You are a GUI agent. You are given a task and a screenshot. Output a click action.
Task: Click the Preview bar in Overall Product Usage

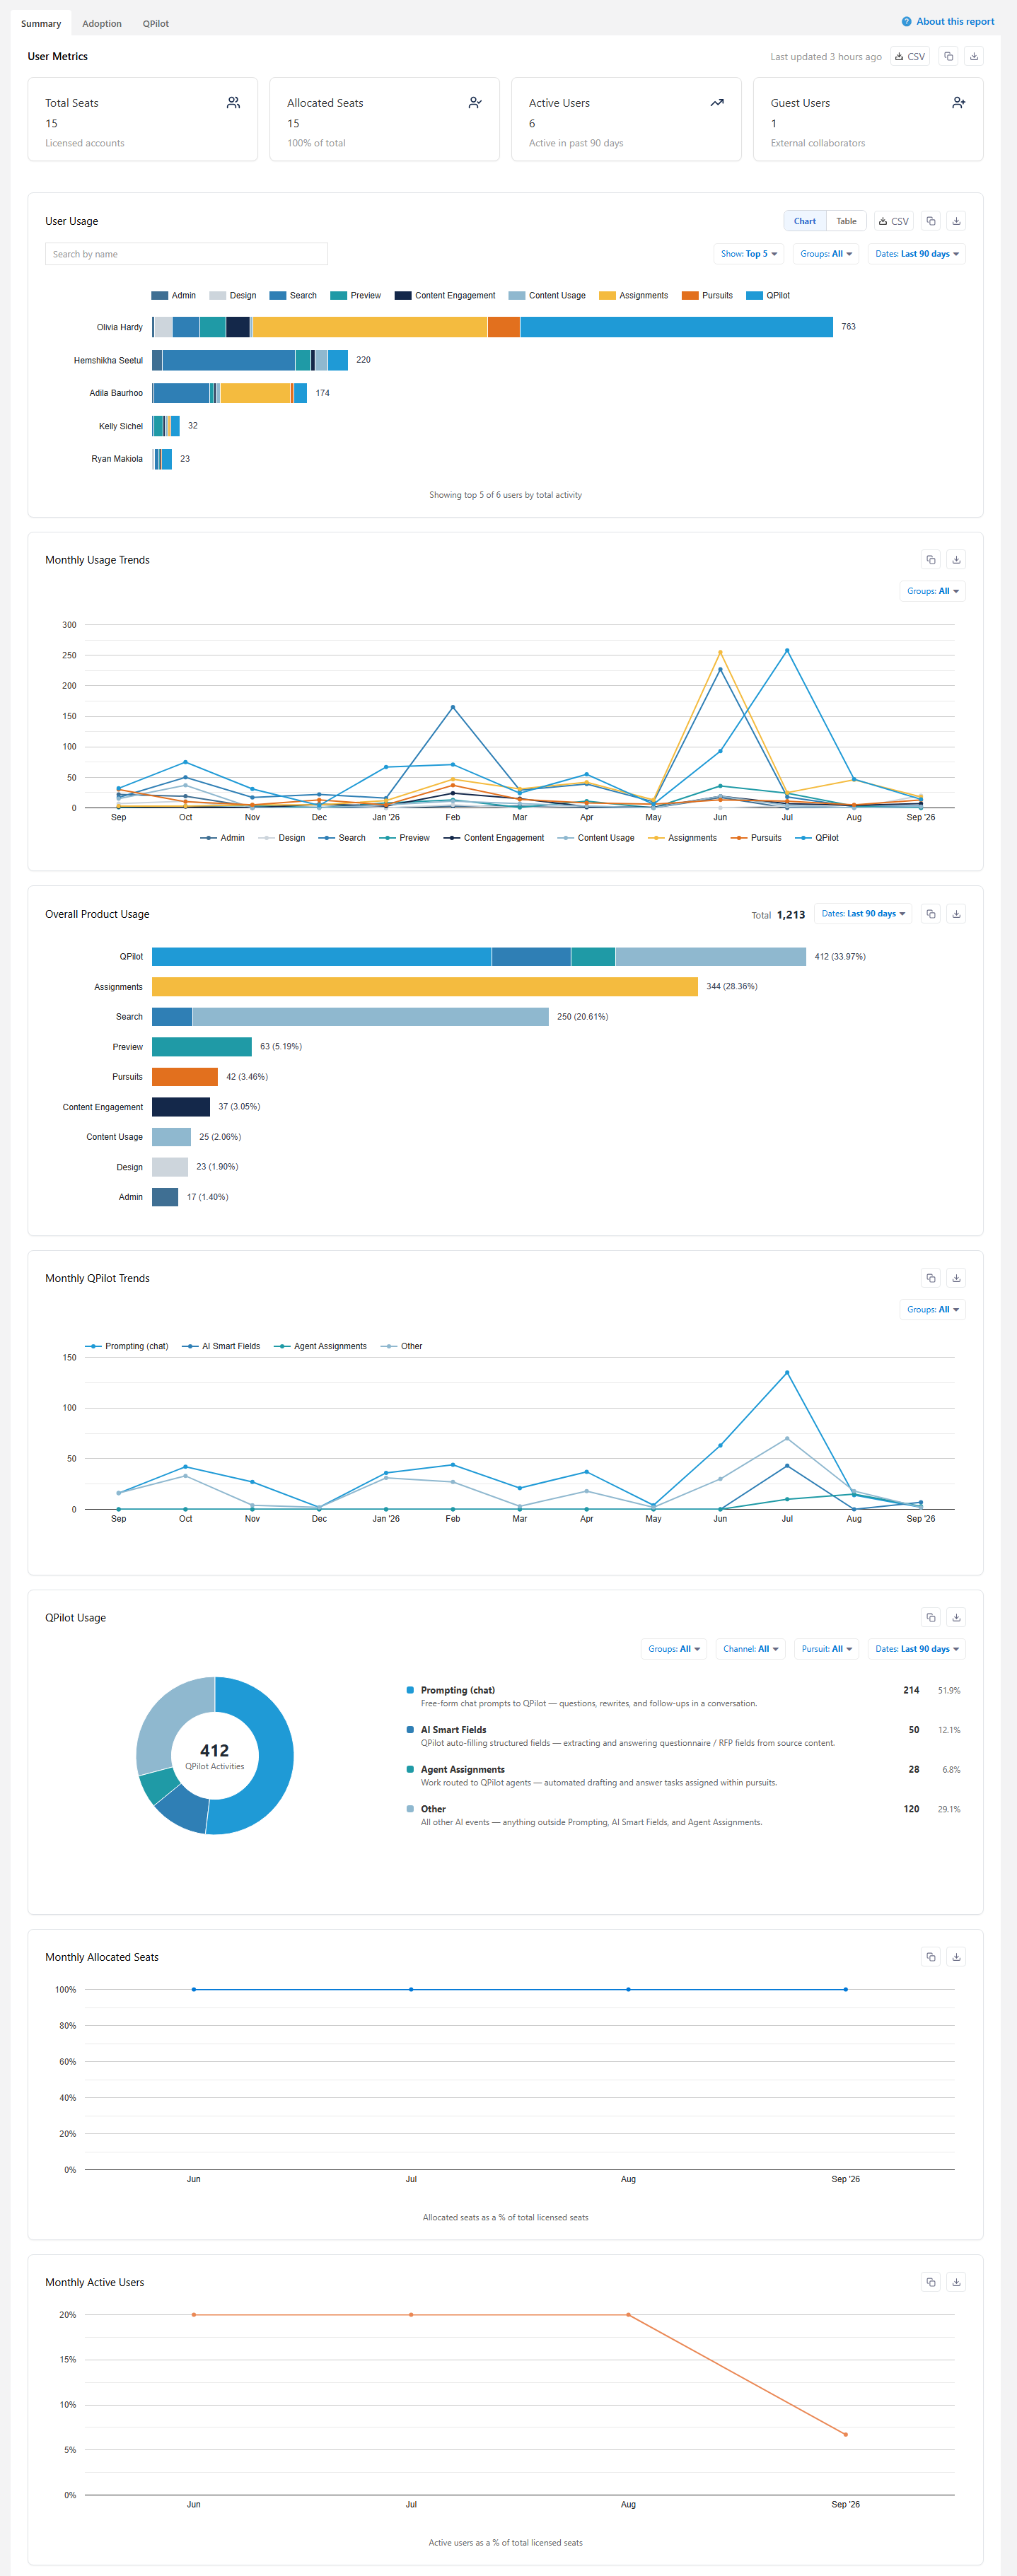click(x=202, y=1047)
